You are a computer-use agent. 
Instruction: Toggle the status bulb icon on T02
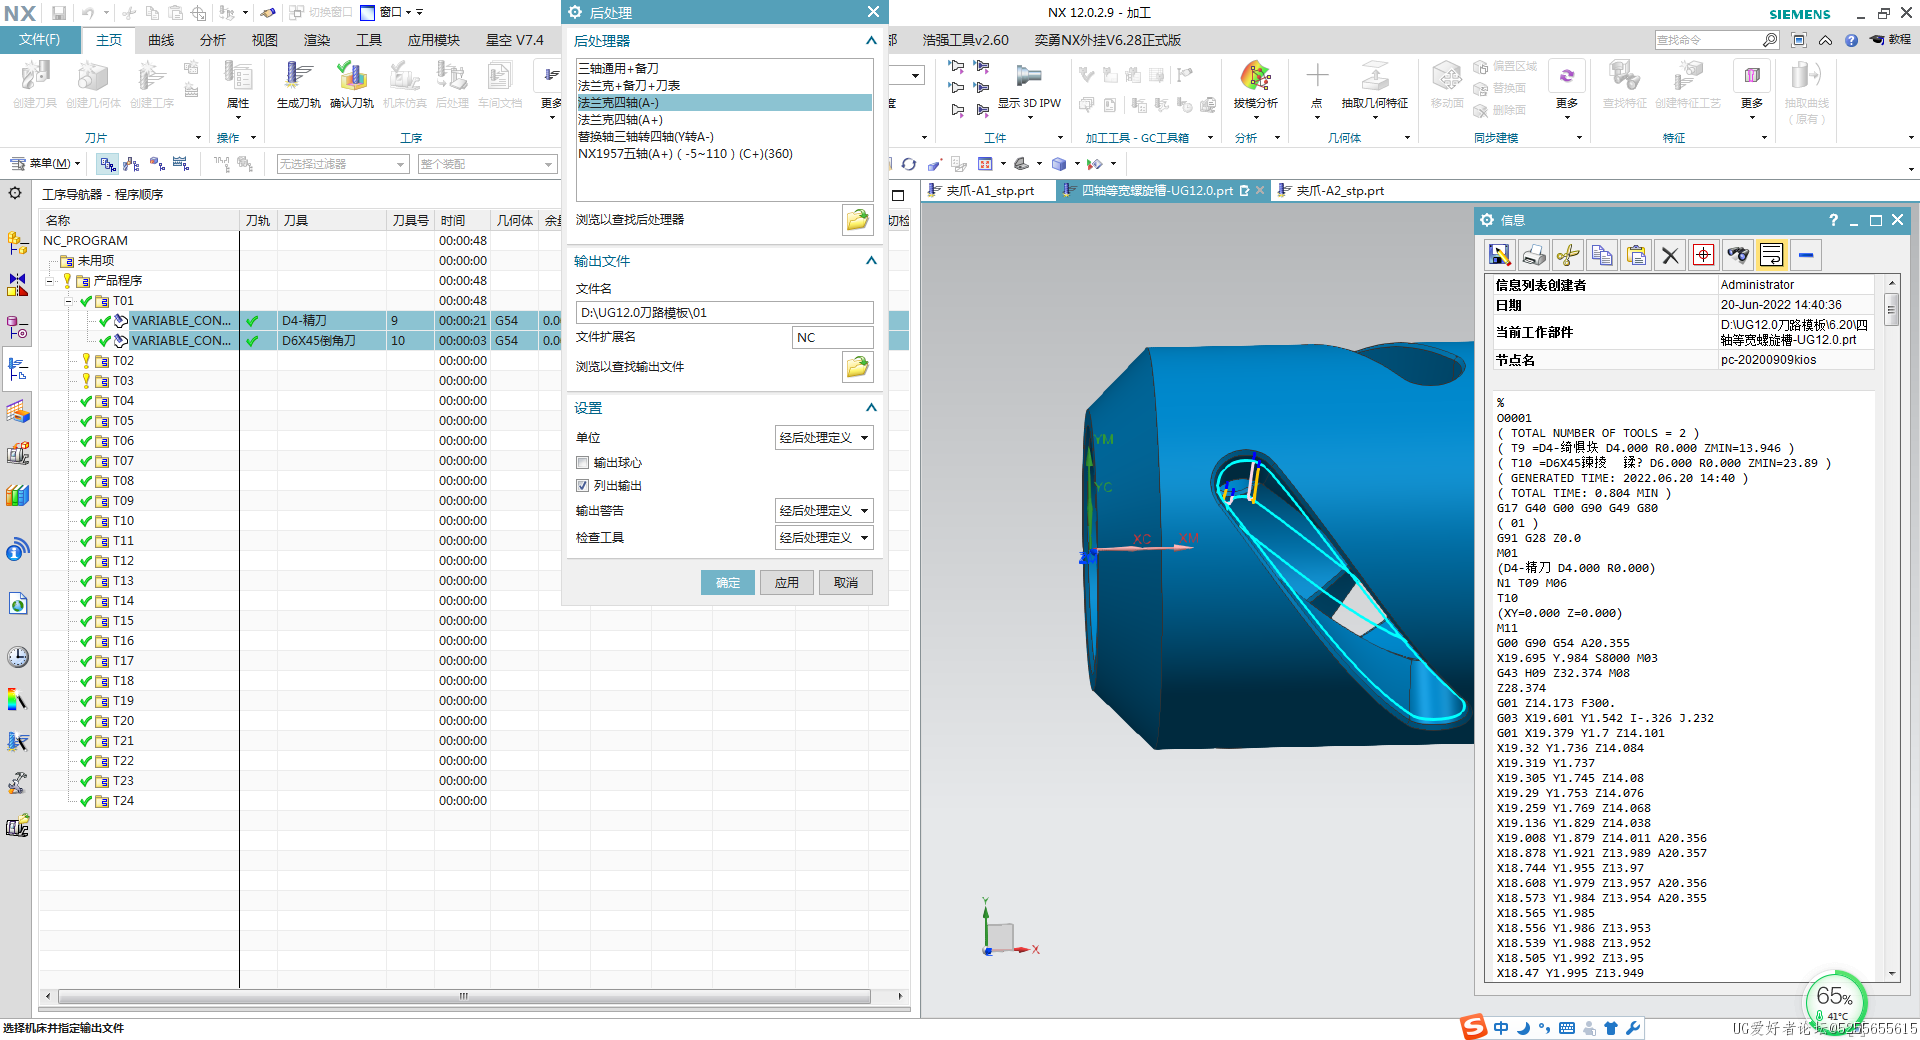point(86,361)
